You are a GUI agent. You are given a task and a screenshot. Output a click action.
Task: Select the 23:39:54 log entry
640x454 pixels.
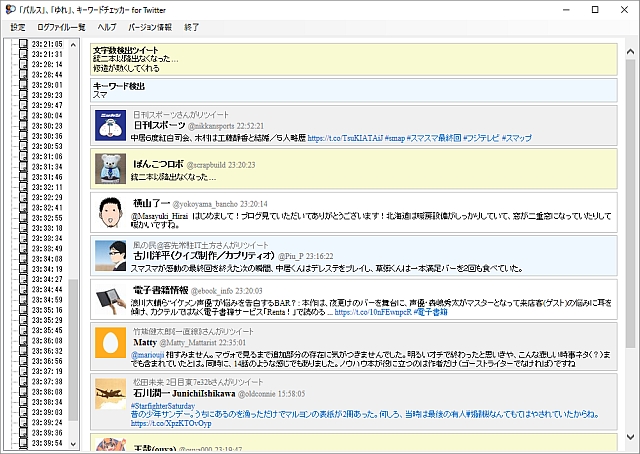pos(47,443)
